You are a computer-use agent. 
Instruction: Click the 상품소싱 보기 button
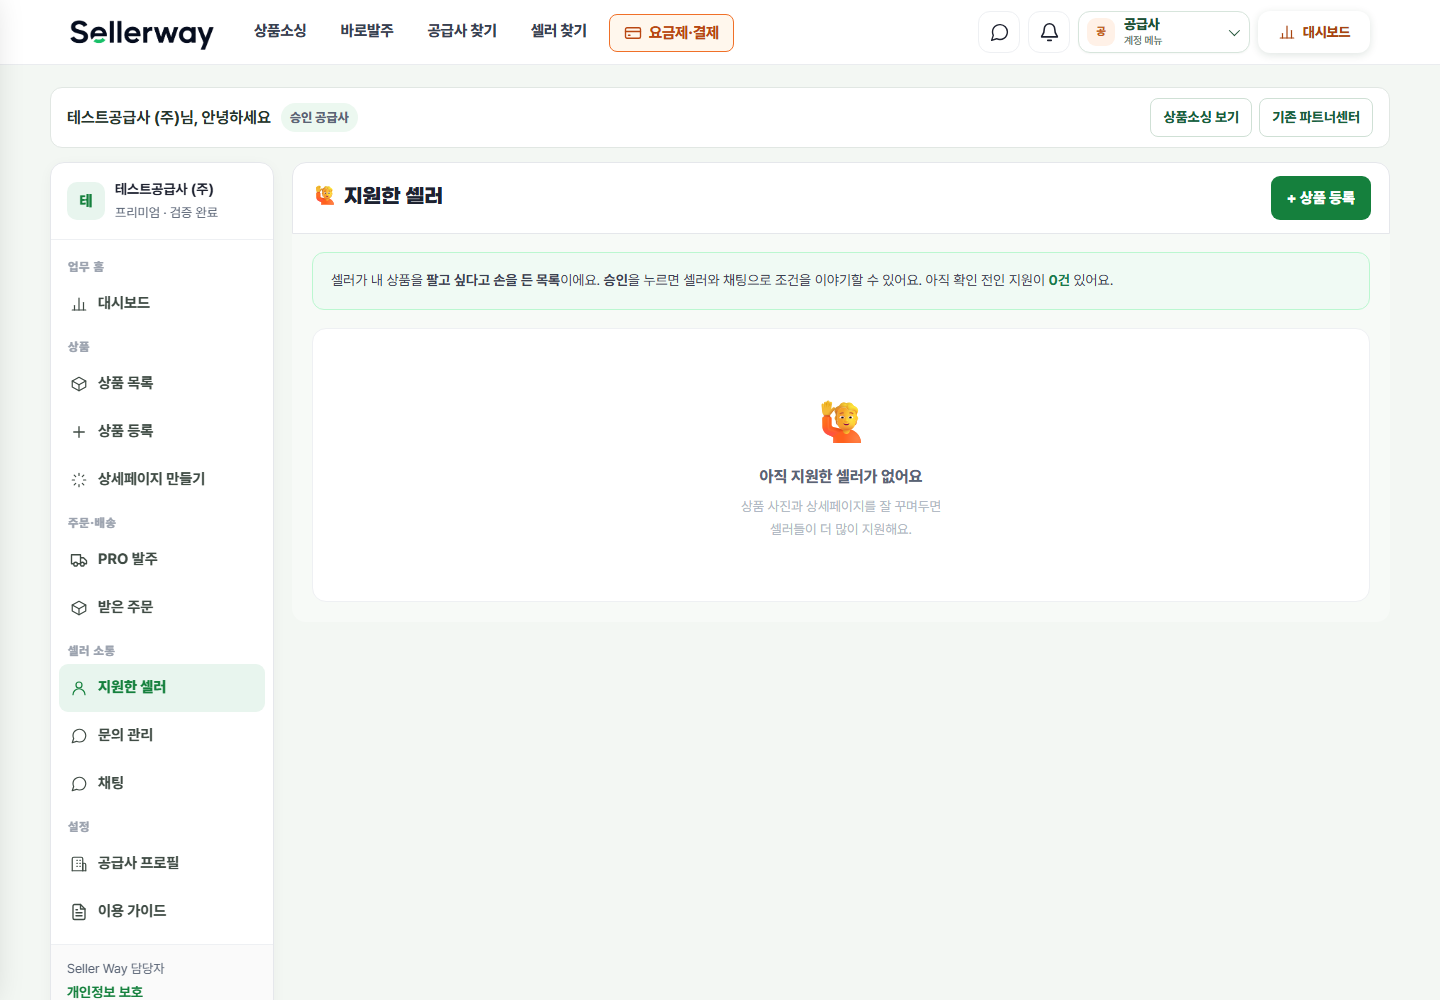[x=1201, y=117]
